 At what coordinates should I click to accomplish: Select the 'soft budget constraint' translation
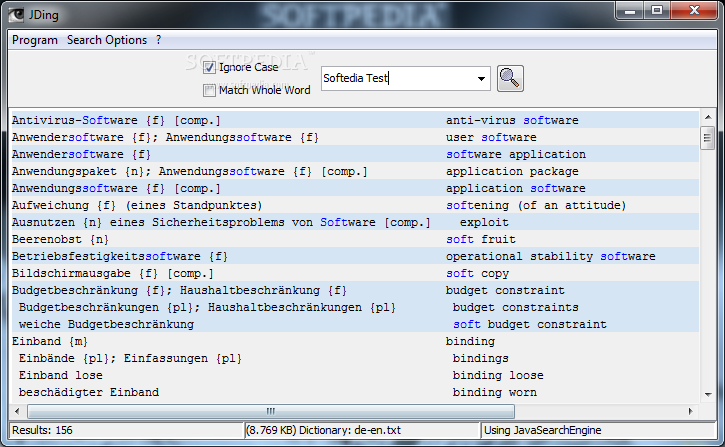coord(529,325)
